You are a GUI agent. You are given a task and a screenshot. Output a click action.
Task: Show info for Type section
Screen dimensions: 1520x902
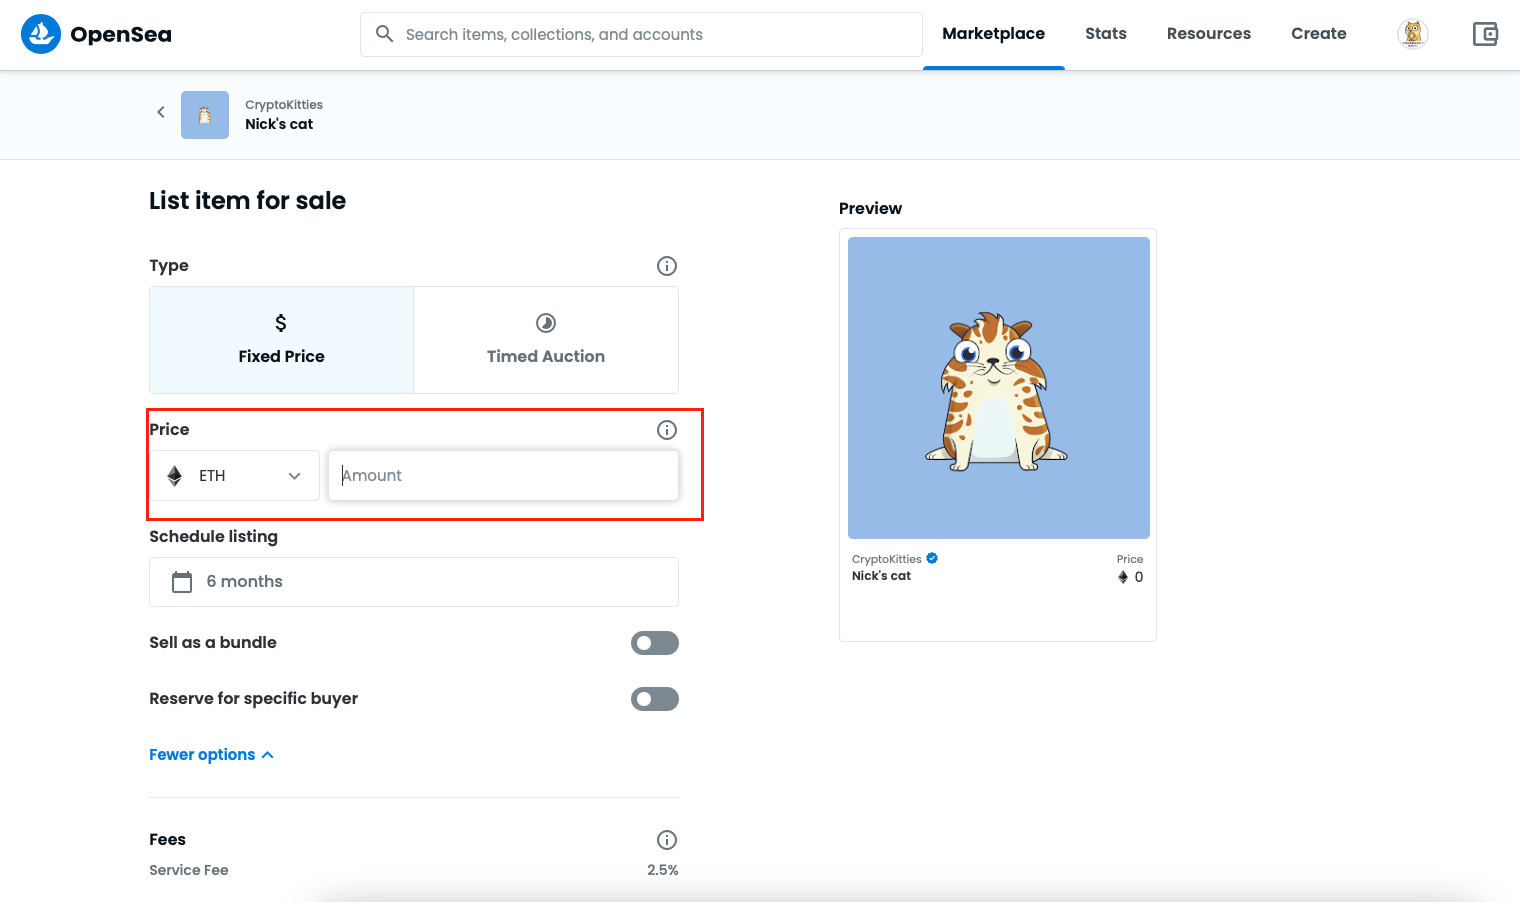pos(667,266)
